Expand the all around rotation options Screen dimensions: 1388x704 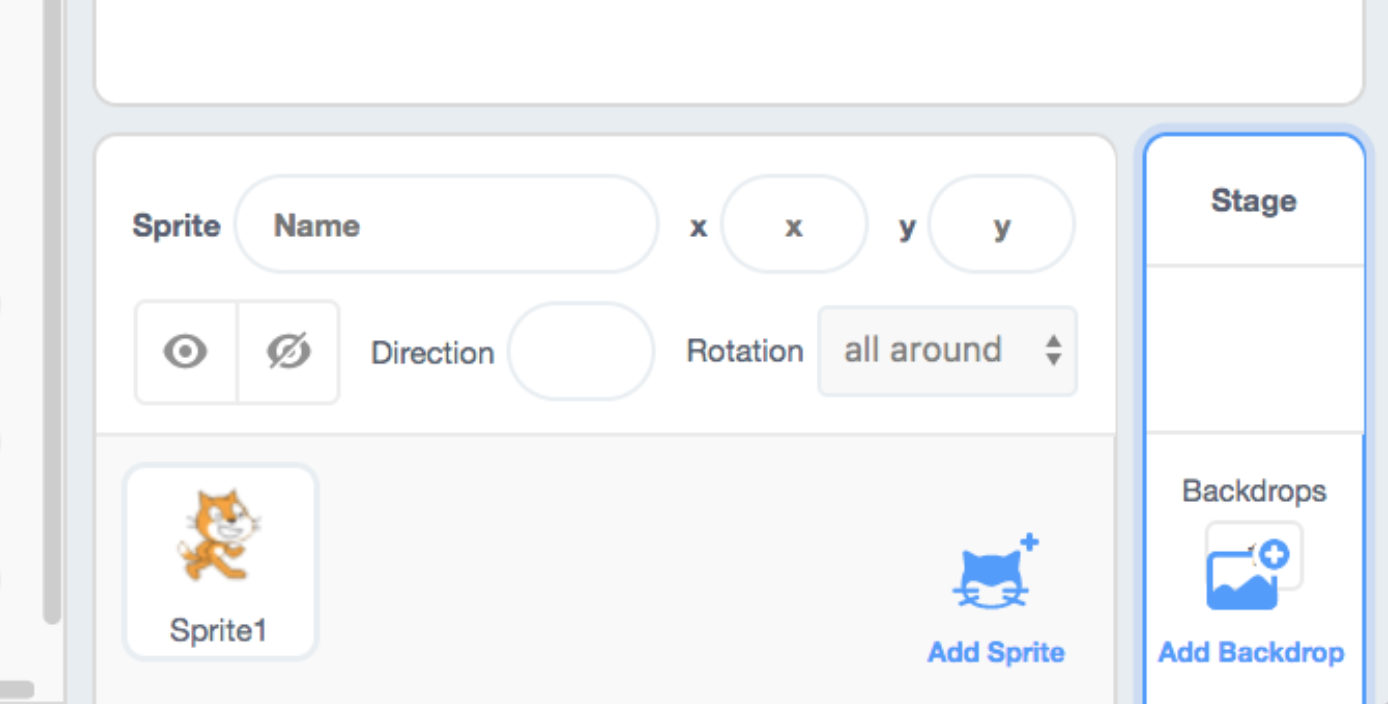pyautogui.click(x=947, y=351)
